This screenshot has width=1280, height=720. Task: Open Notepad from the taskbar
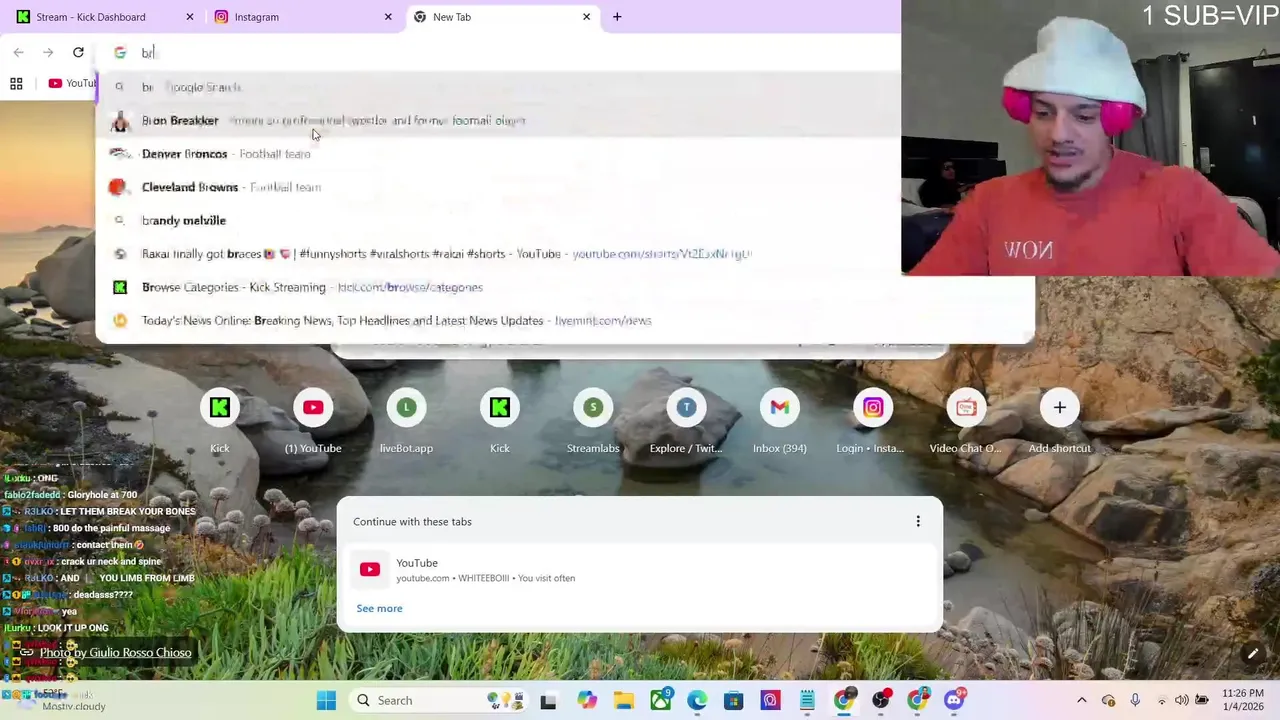tap(807, 701)
